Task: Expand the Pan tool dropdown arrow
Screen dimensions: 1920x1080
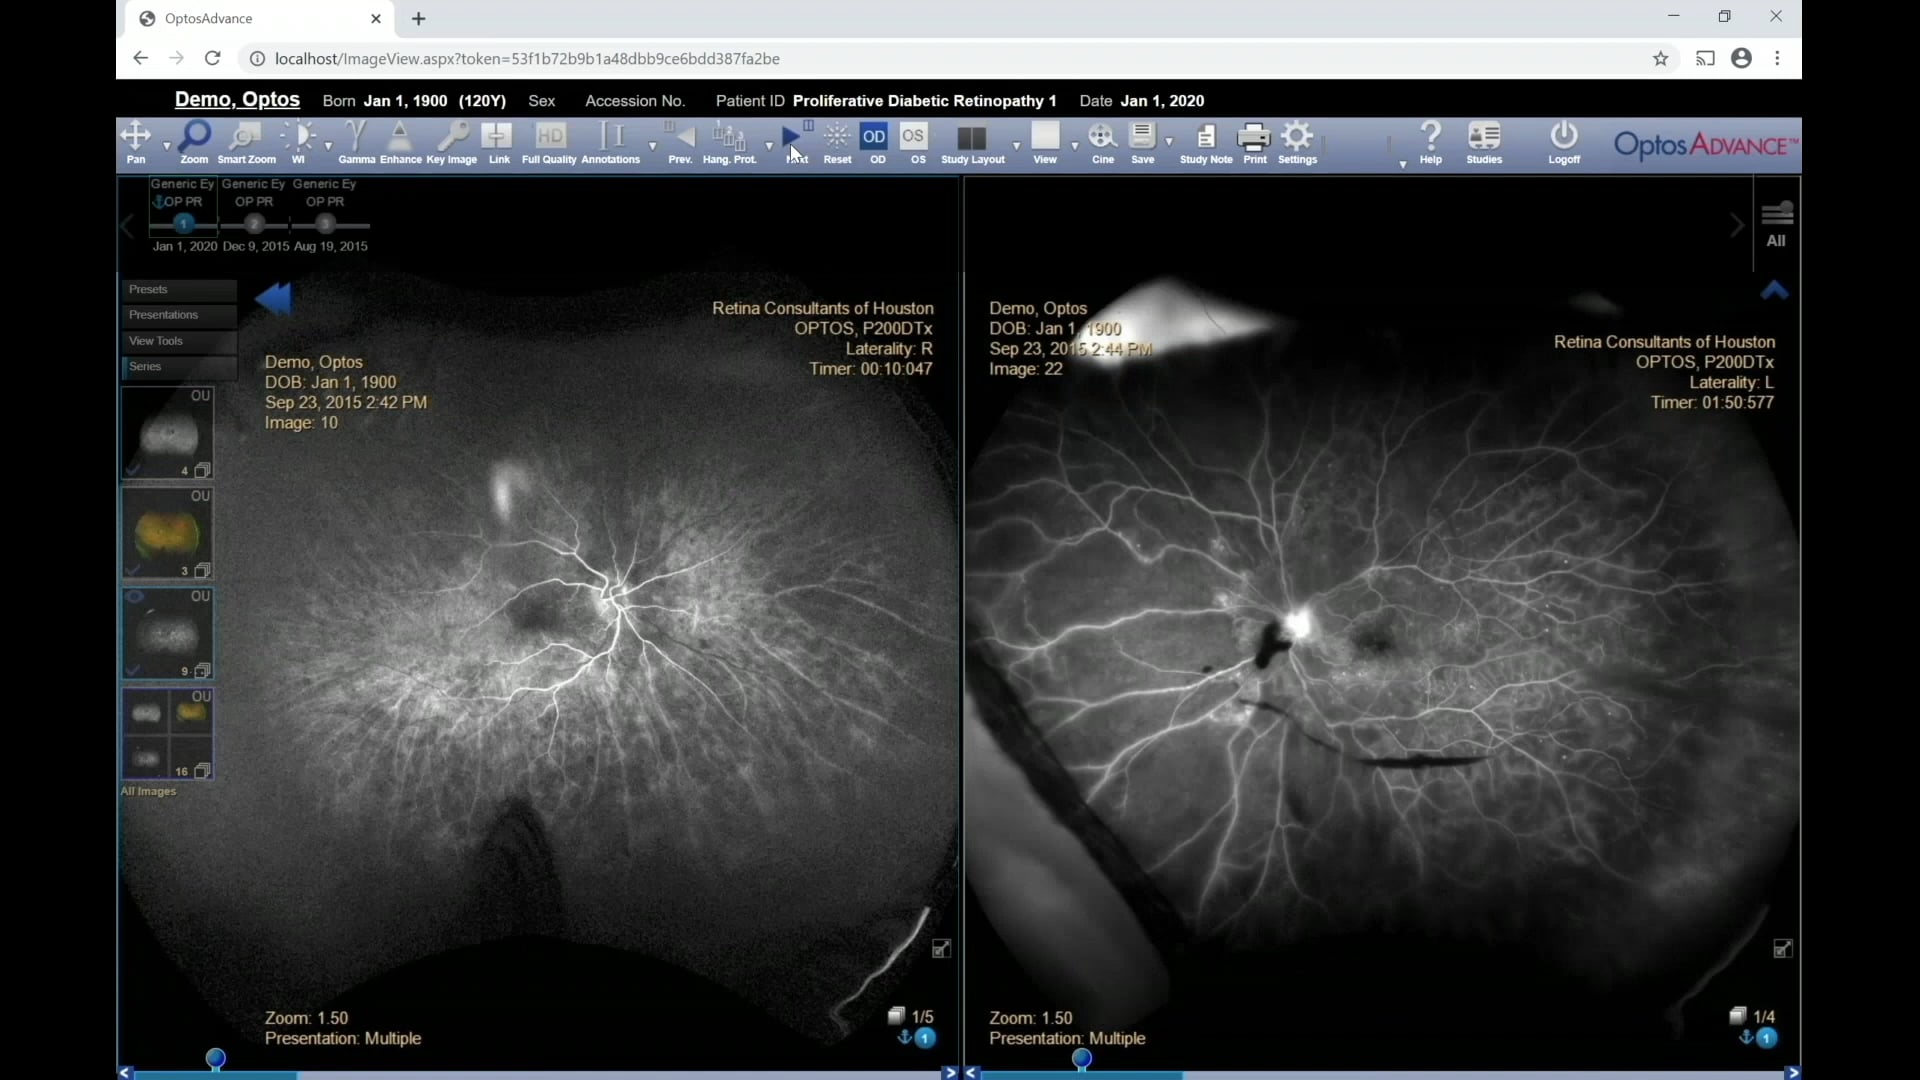Action: click(166, 146)
